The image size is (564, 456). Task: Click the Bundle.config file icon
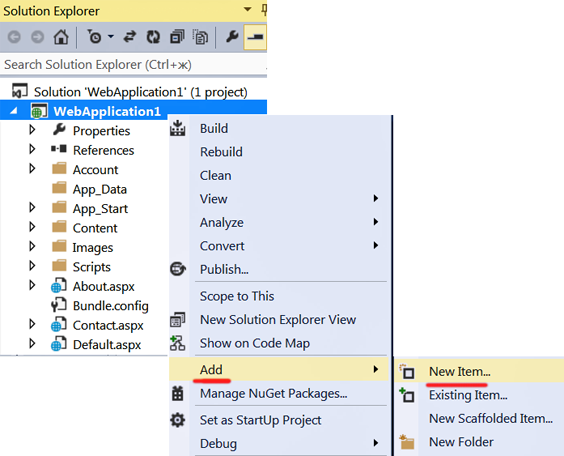pyautogui.click(x=59, y=305)
